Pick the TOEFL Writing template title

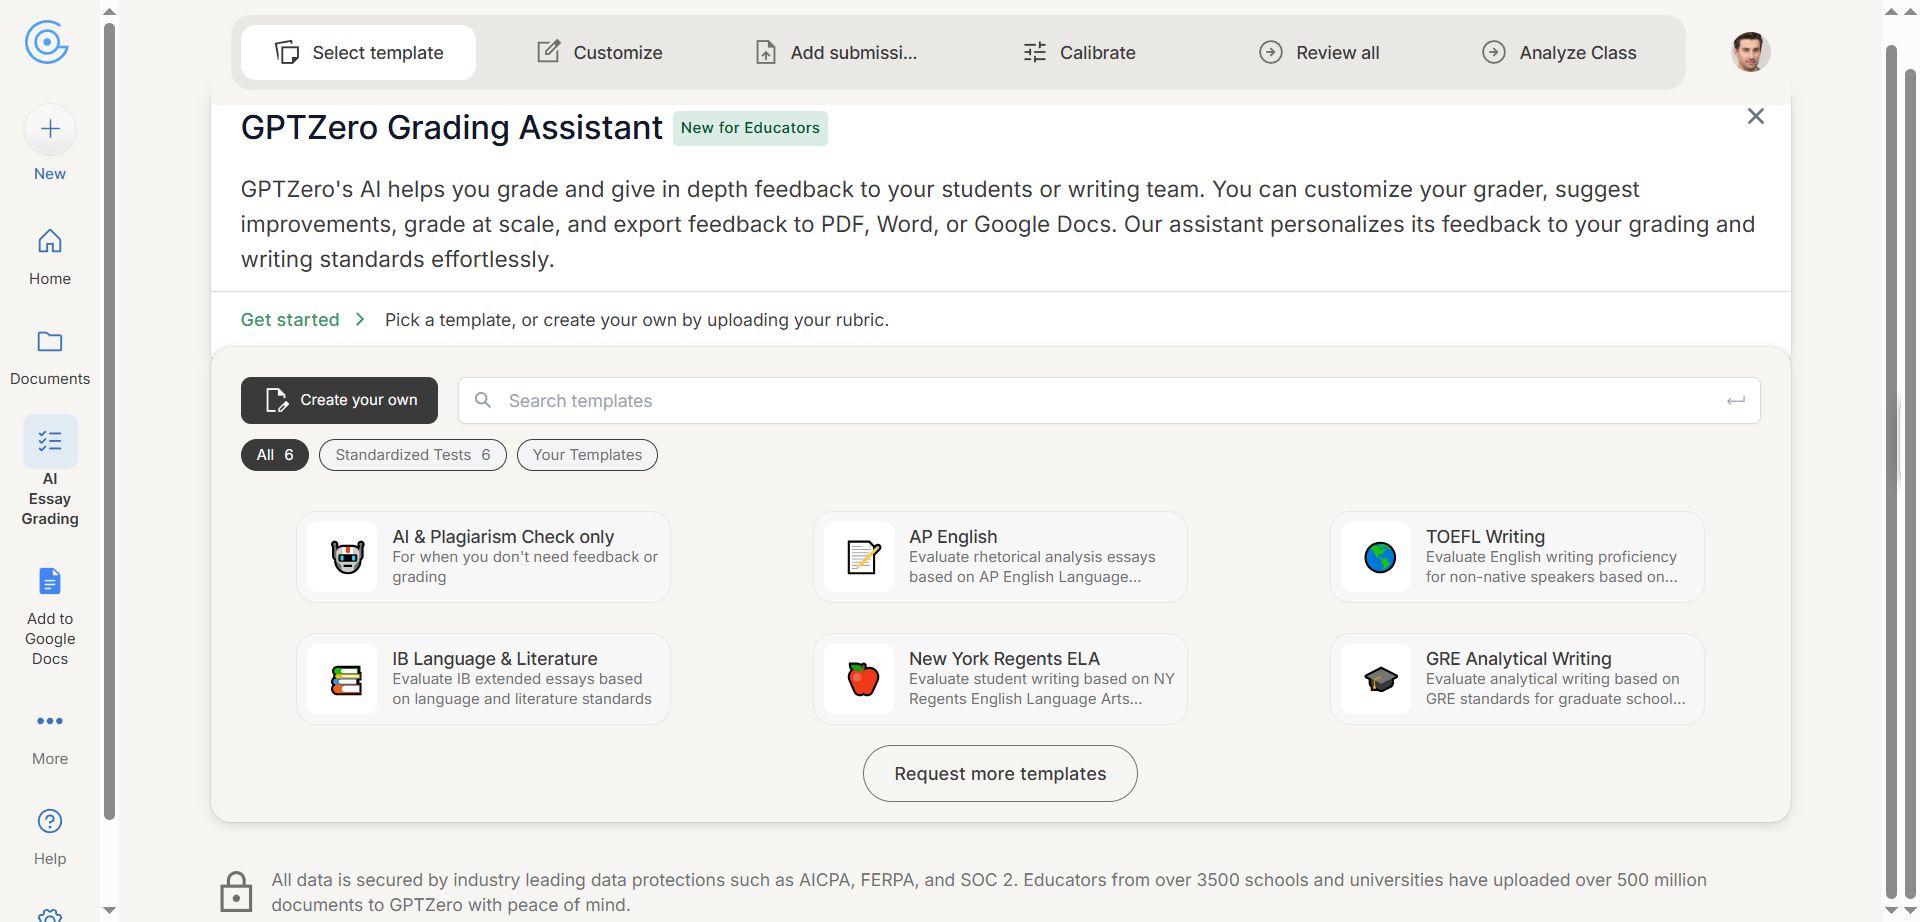[x=1485, y=537]
